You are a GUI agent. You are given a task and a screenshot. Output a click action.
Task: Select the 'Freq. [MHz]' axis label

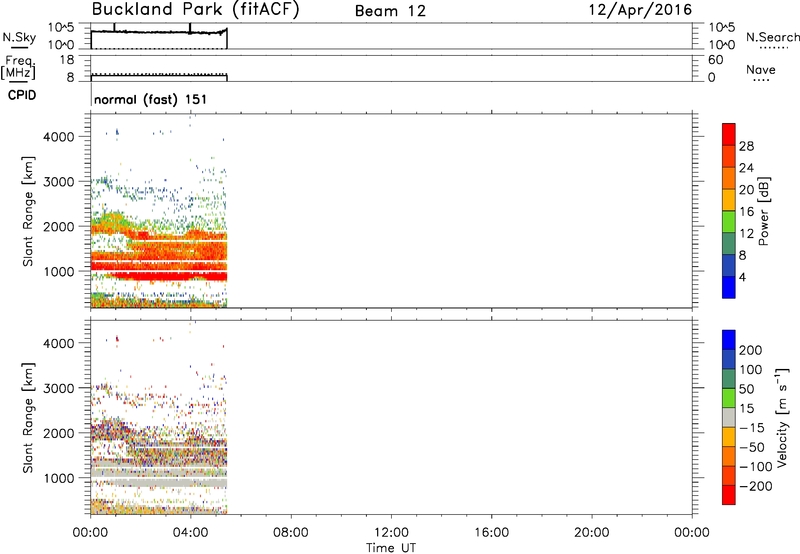[19, 68]
